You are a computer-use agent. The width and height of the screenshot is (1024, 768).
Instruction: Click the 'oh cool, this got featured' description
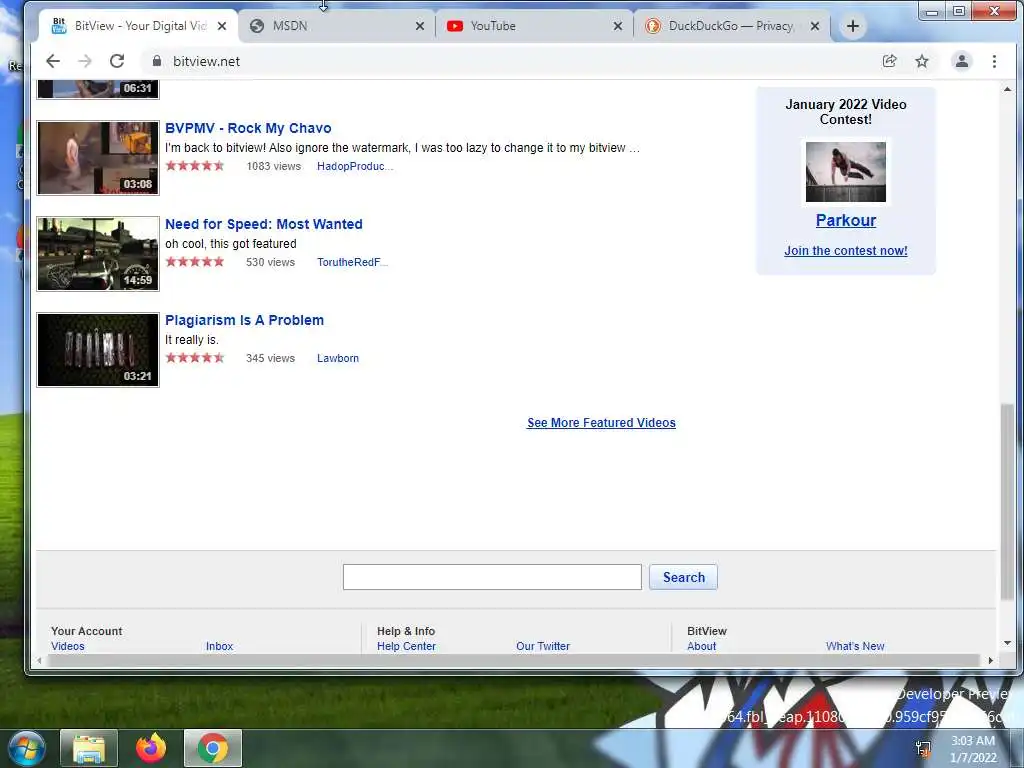click(231, 244)
